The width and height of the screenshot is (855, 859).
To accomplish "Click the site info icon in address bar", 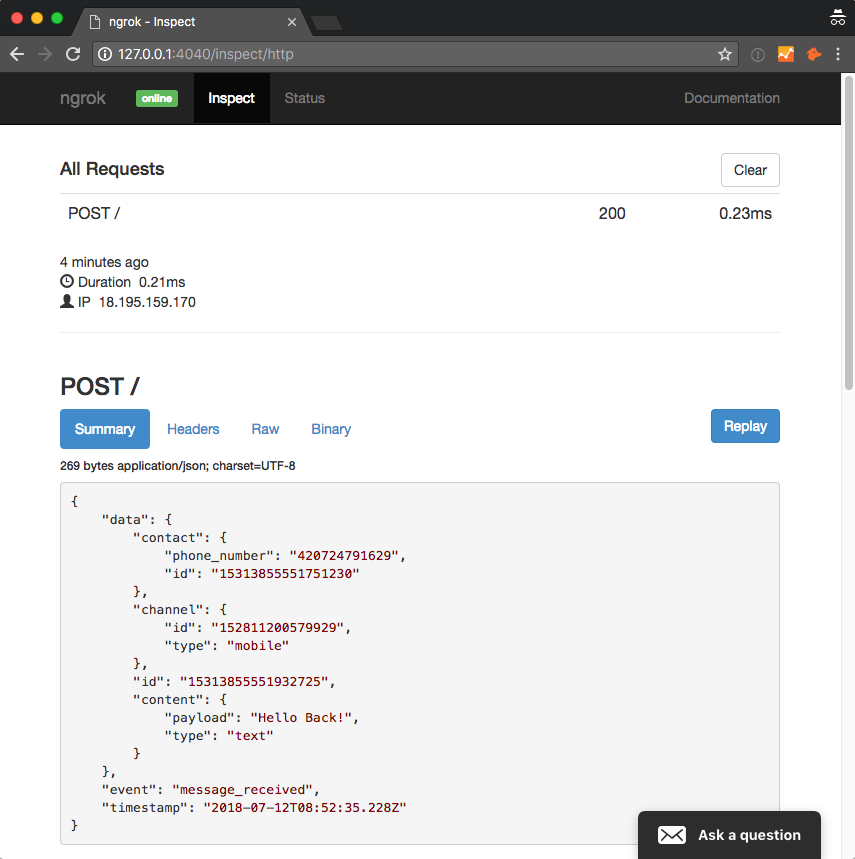I will click(105, 54).
